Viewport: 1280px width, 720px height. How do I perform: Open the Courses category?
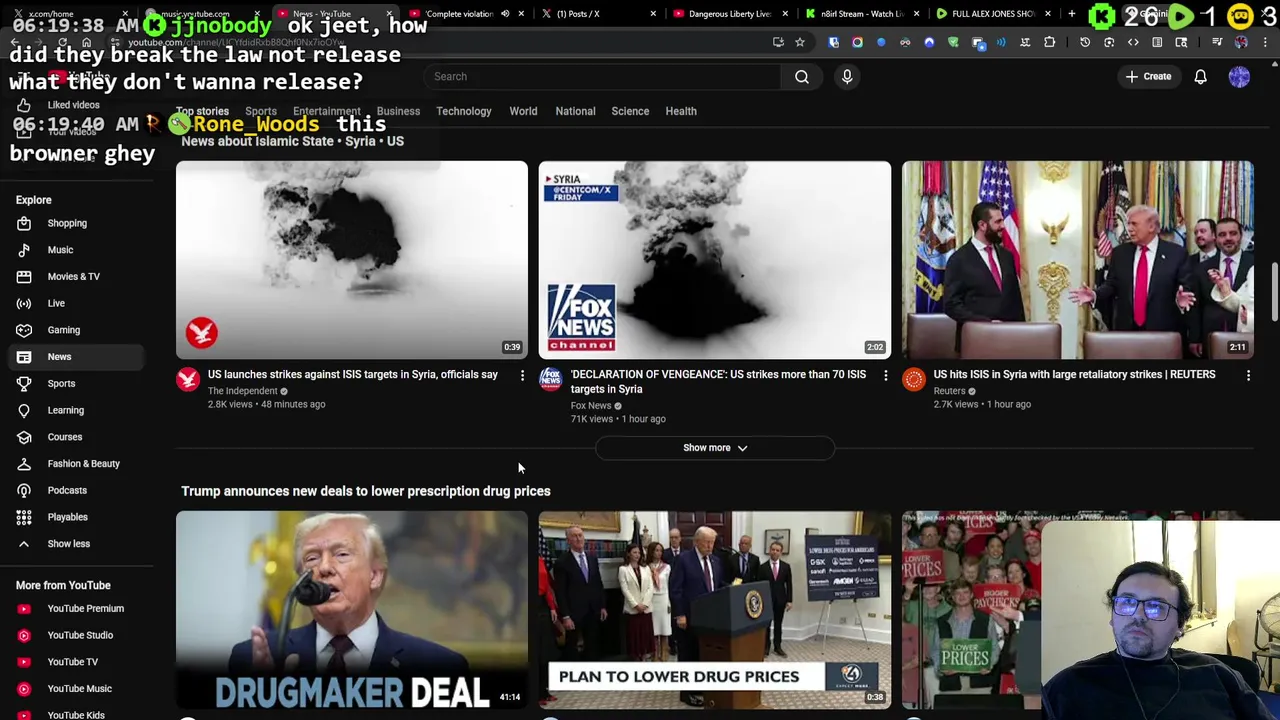[64, 437]
